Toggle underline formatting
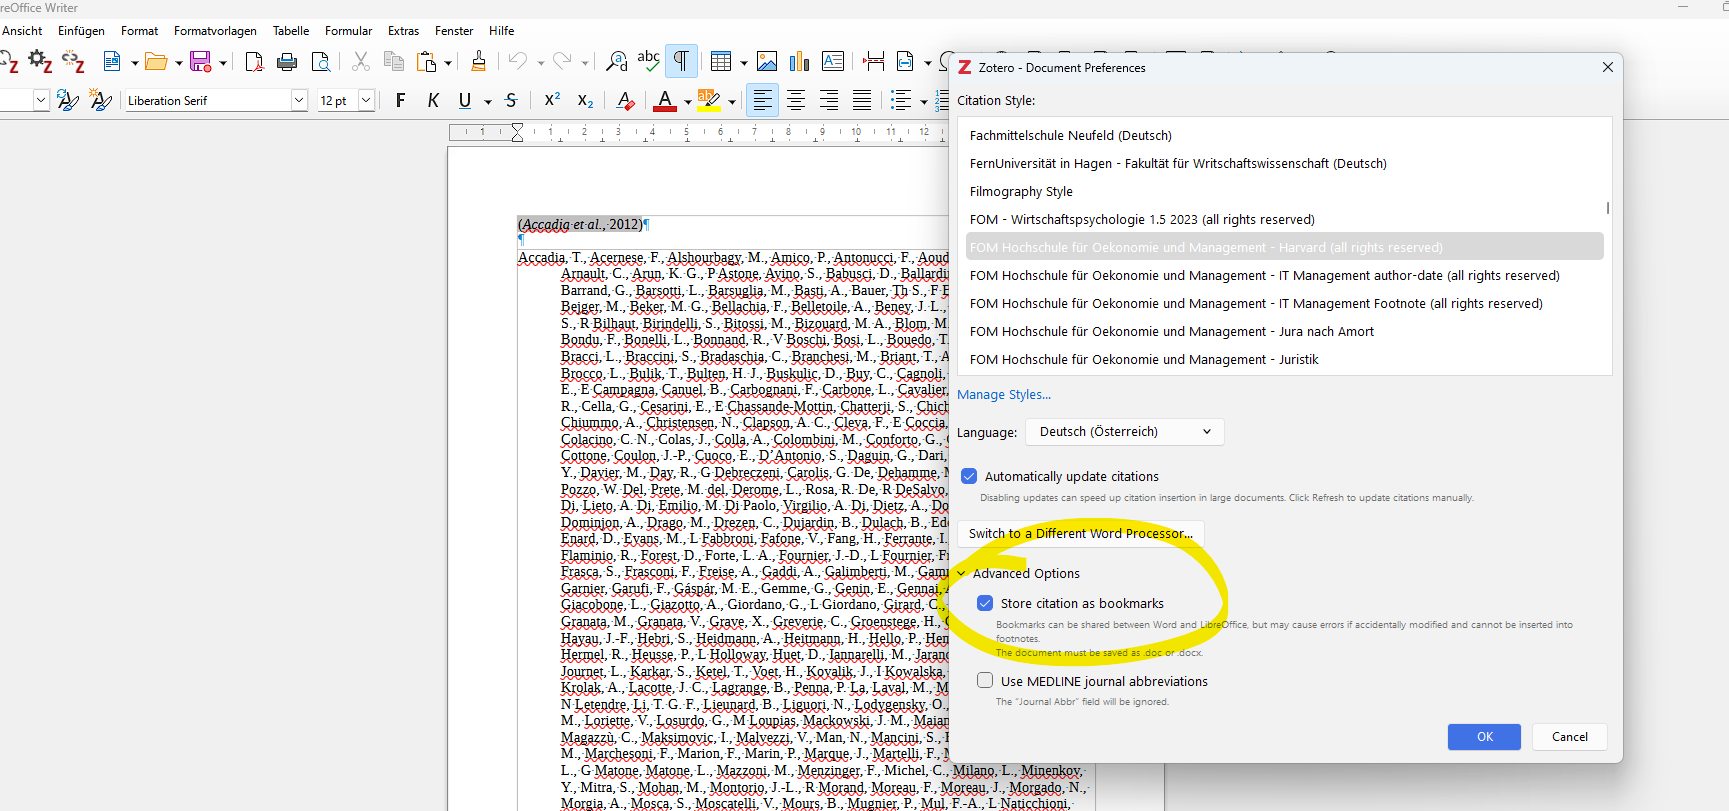Viewport: 1729px width, 811px height. pos(465,100)
